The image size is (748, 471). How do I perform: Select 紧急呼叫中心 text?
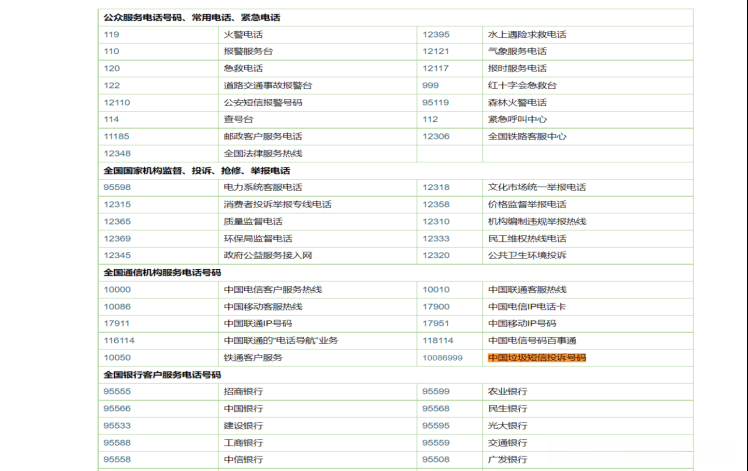click(x=517, y=119)
